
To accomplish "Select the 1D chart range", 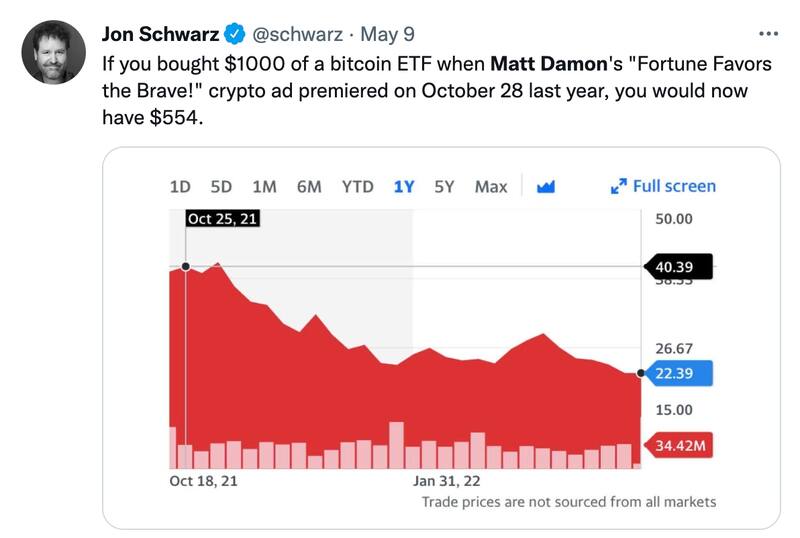I will point(180,186).
